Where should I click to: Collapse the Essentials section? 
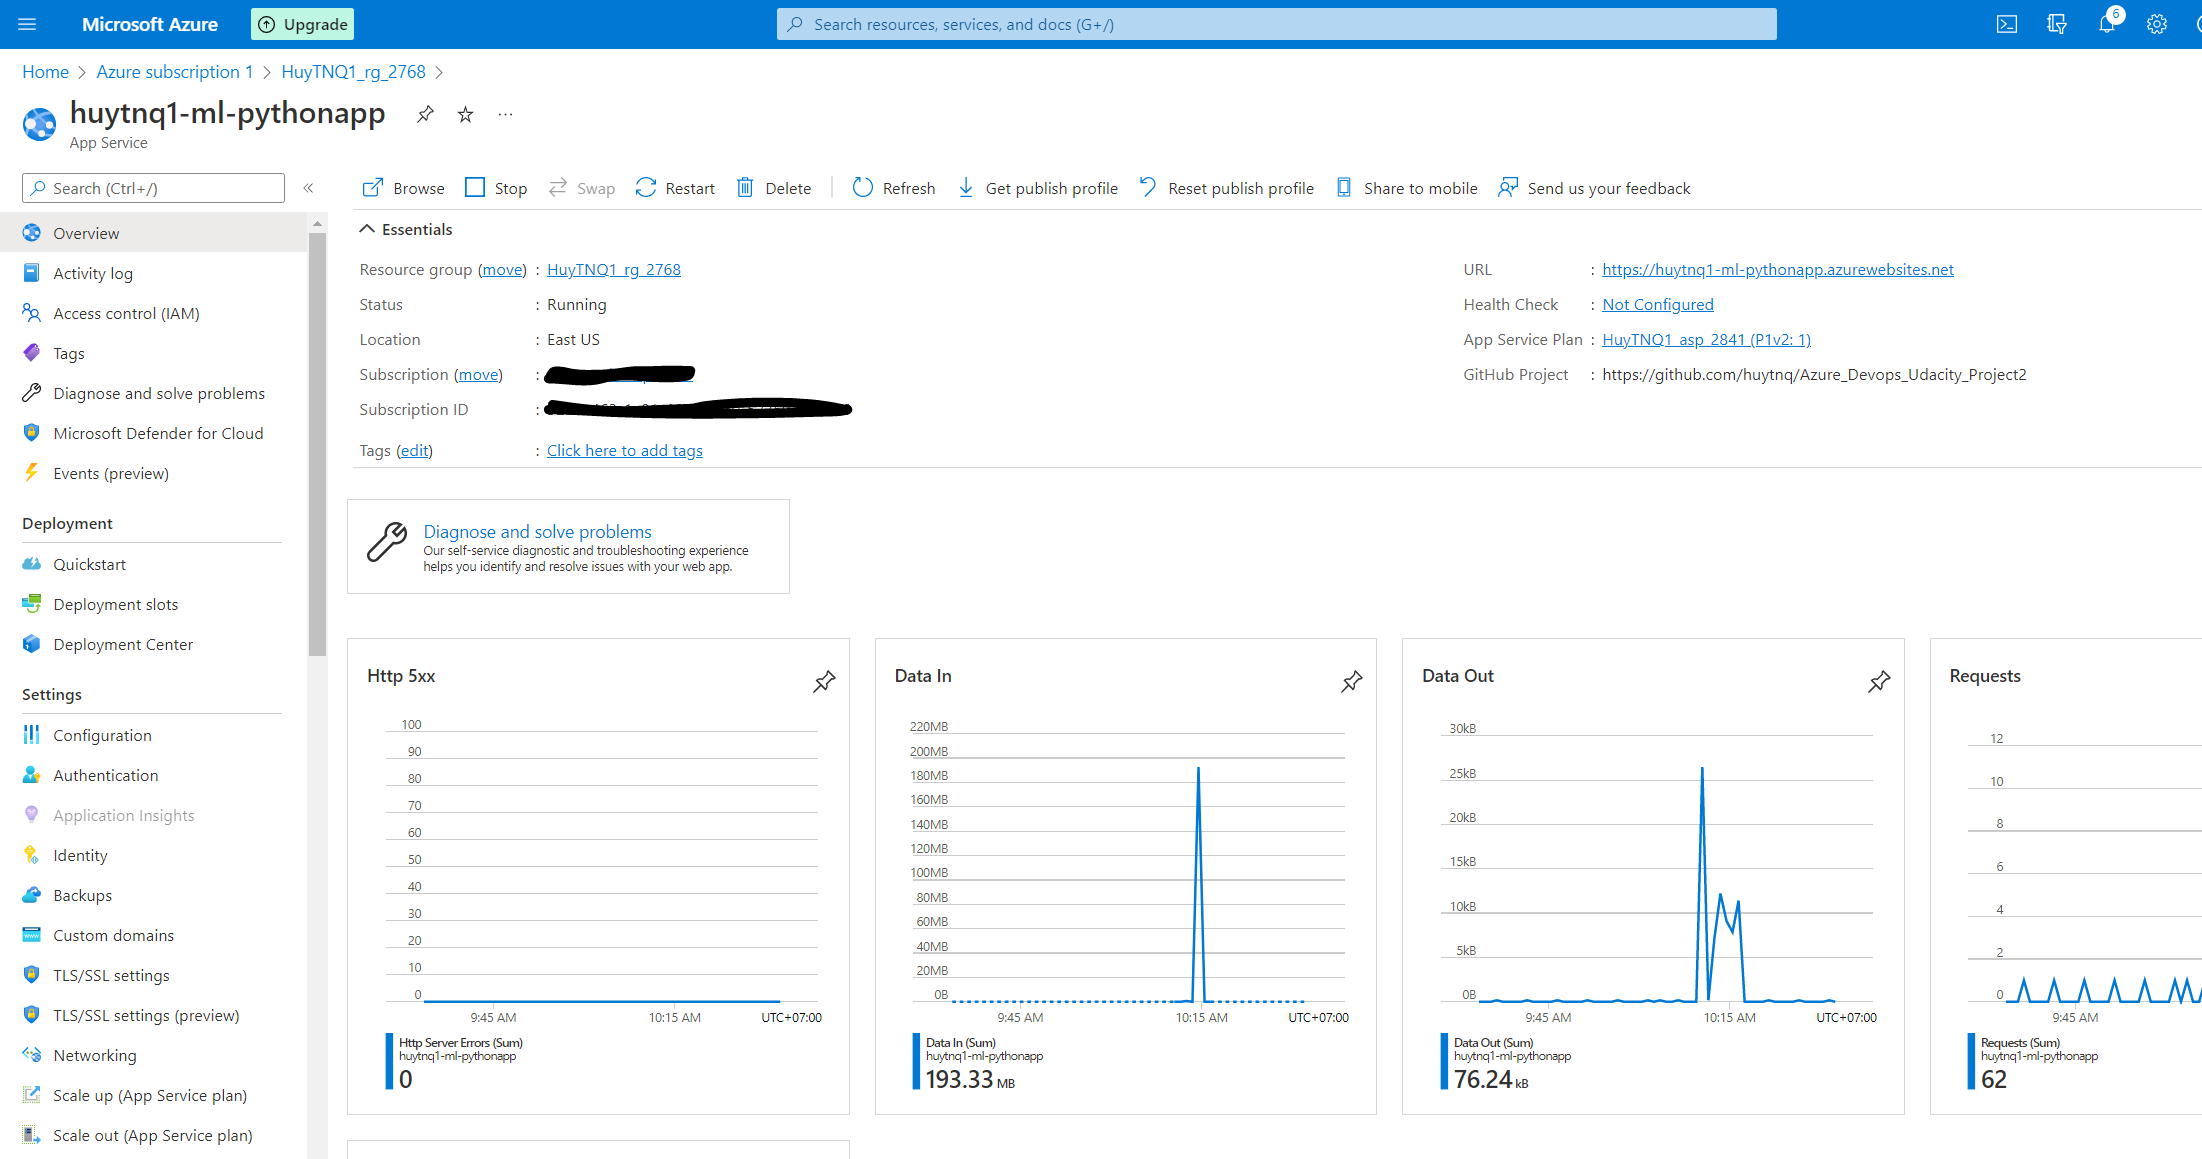pyautogui.click(x=367, y=229)
